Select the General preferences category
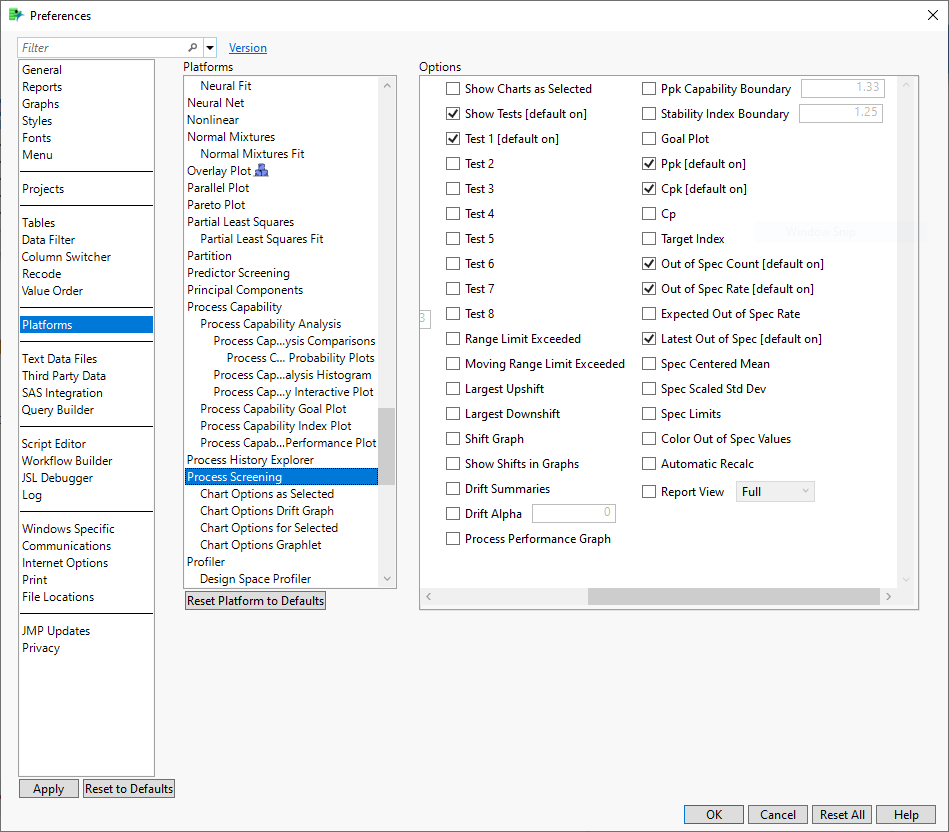 point(42,70)
